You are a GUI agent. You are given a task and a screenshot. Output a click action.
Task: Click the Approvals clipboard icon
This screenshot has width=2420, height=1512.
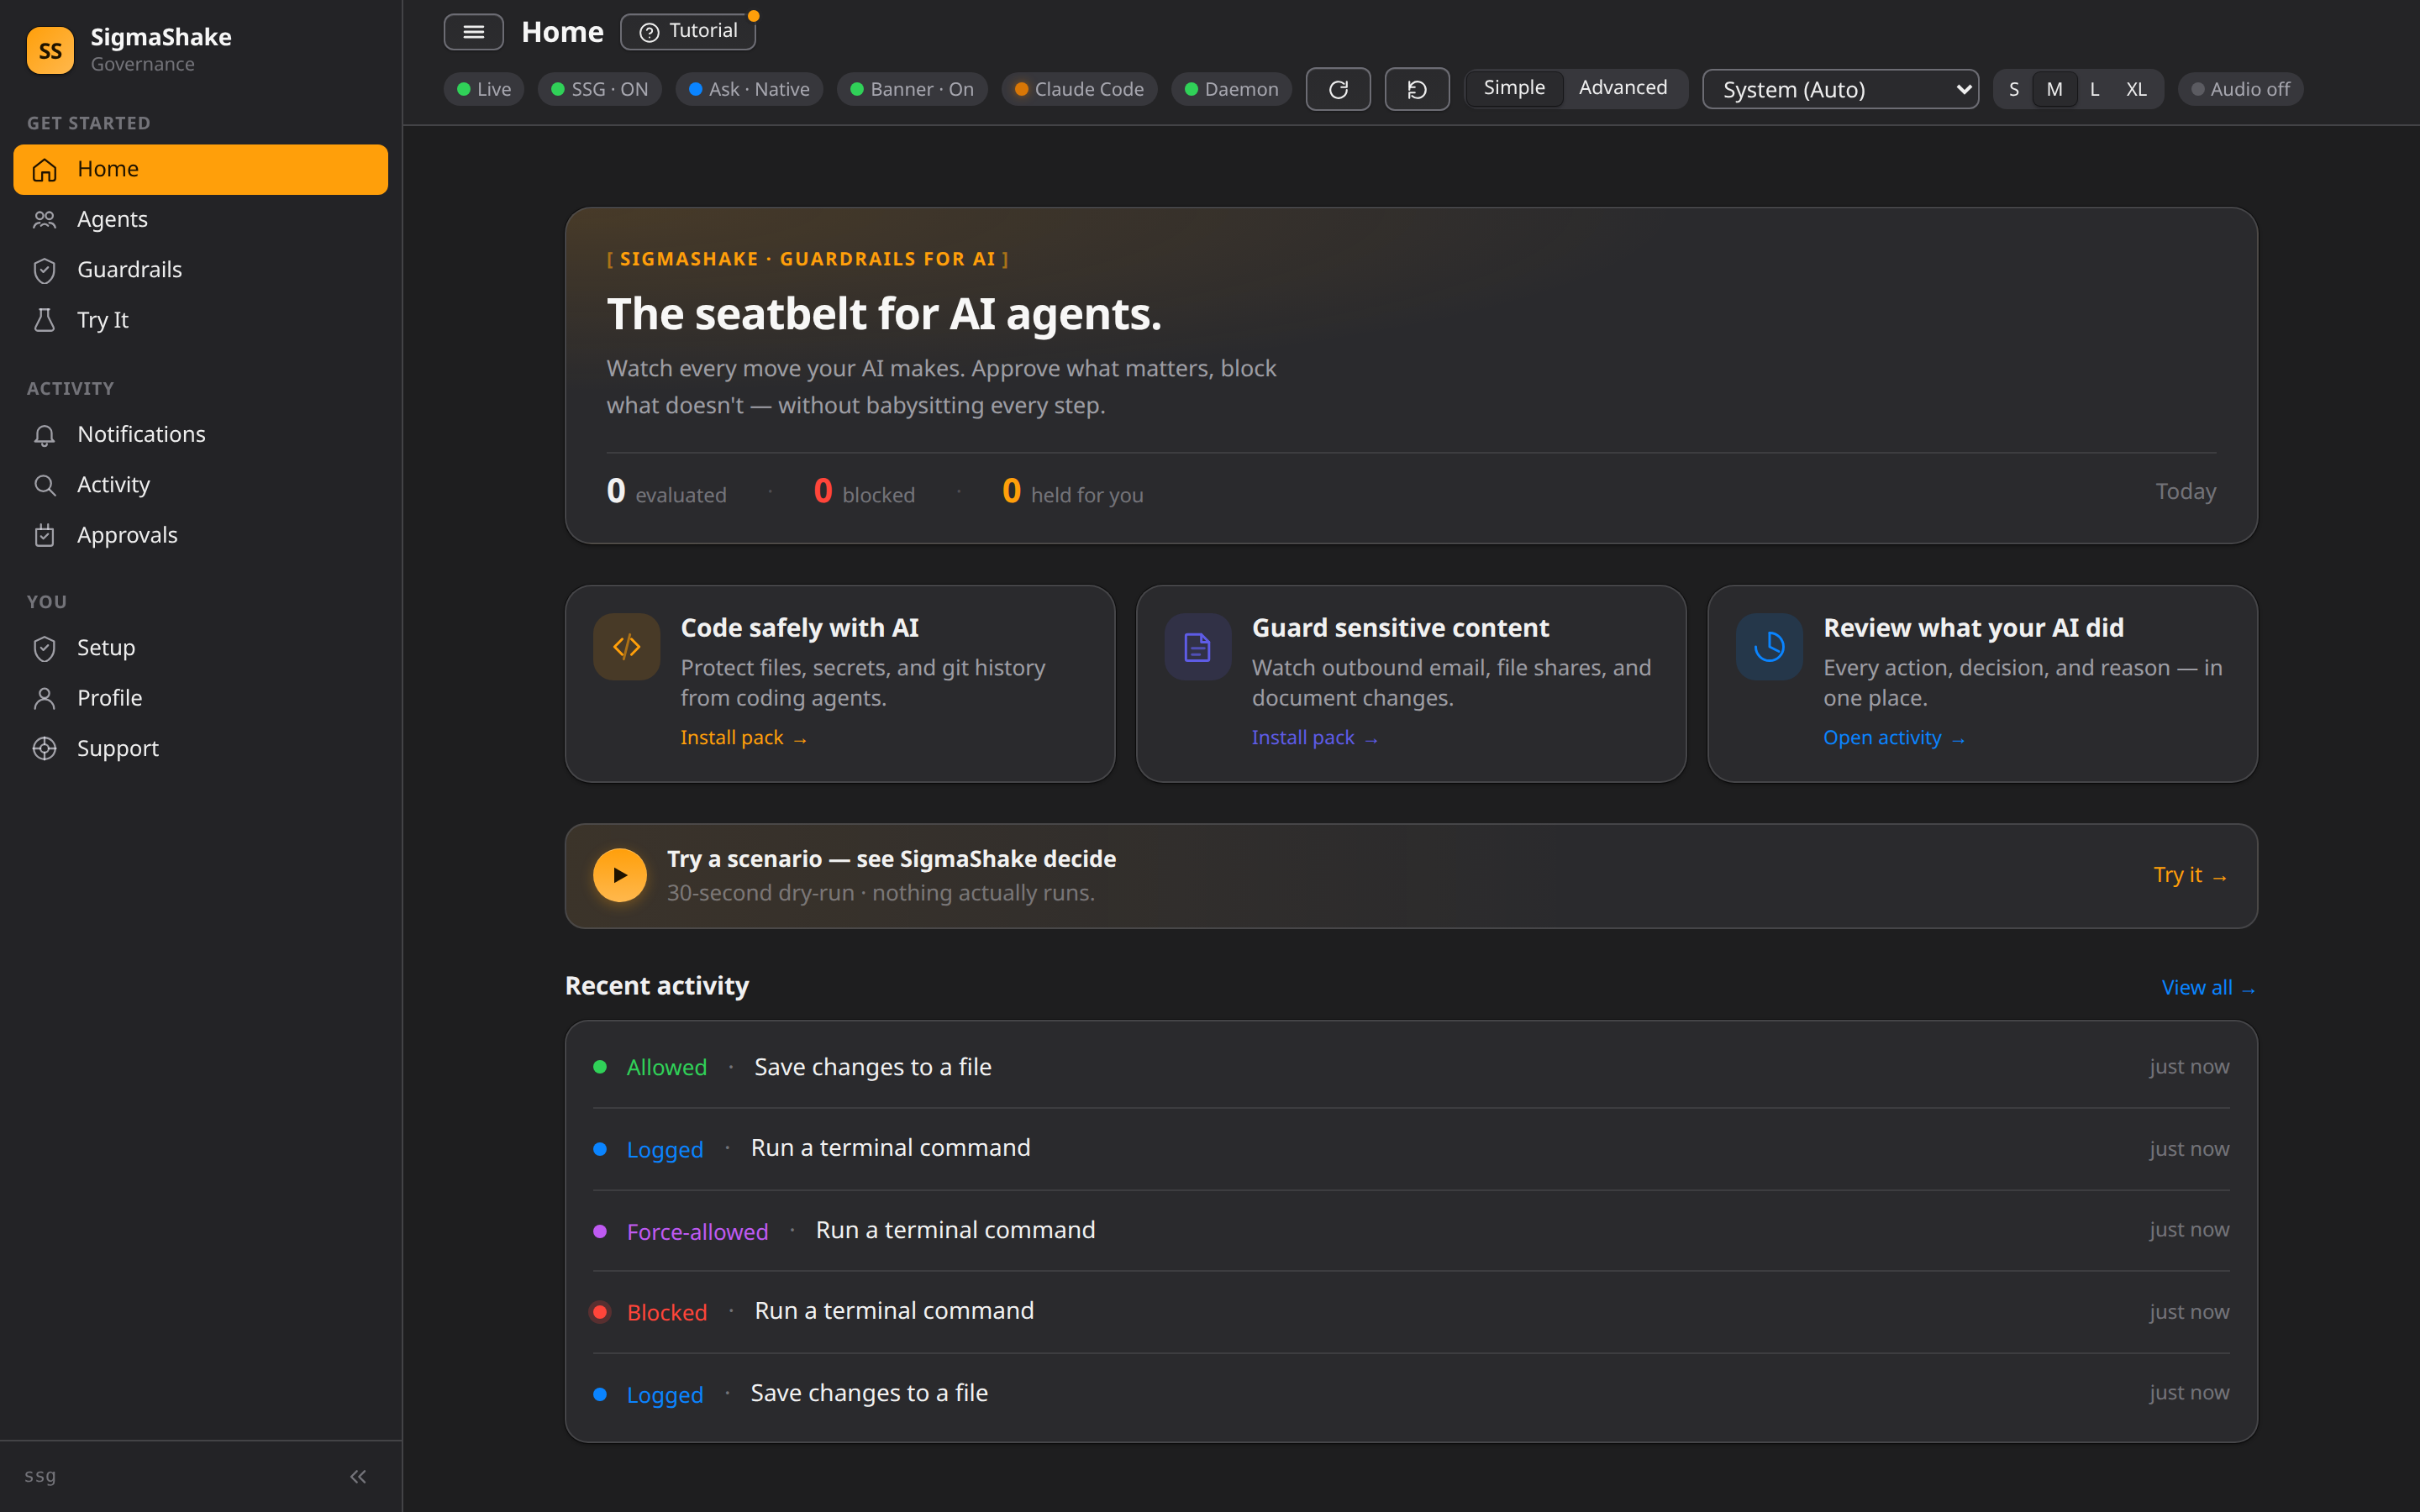(x=44, y=535)
